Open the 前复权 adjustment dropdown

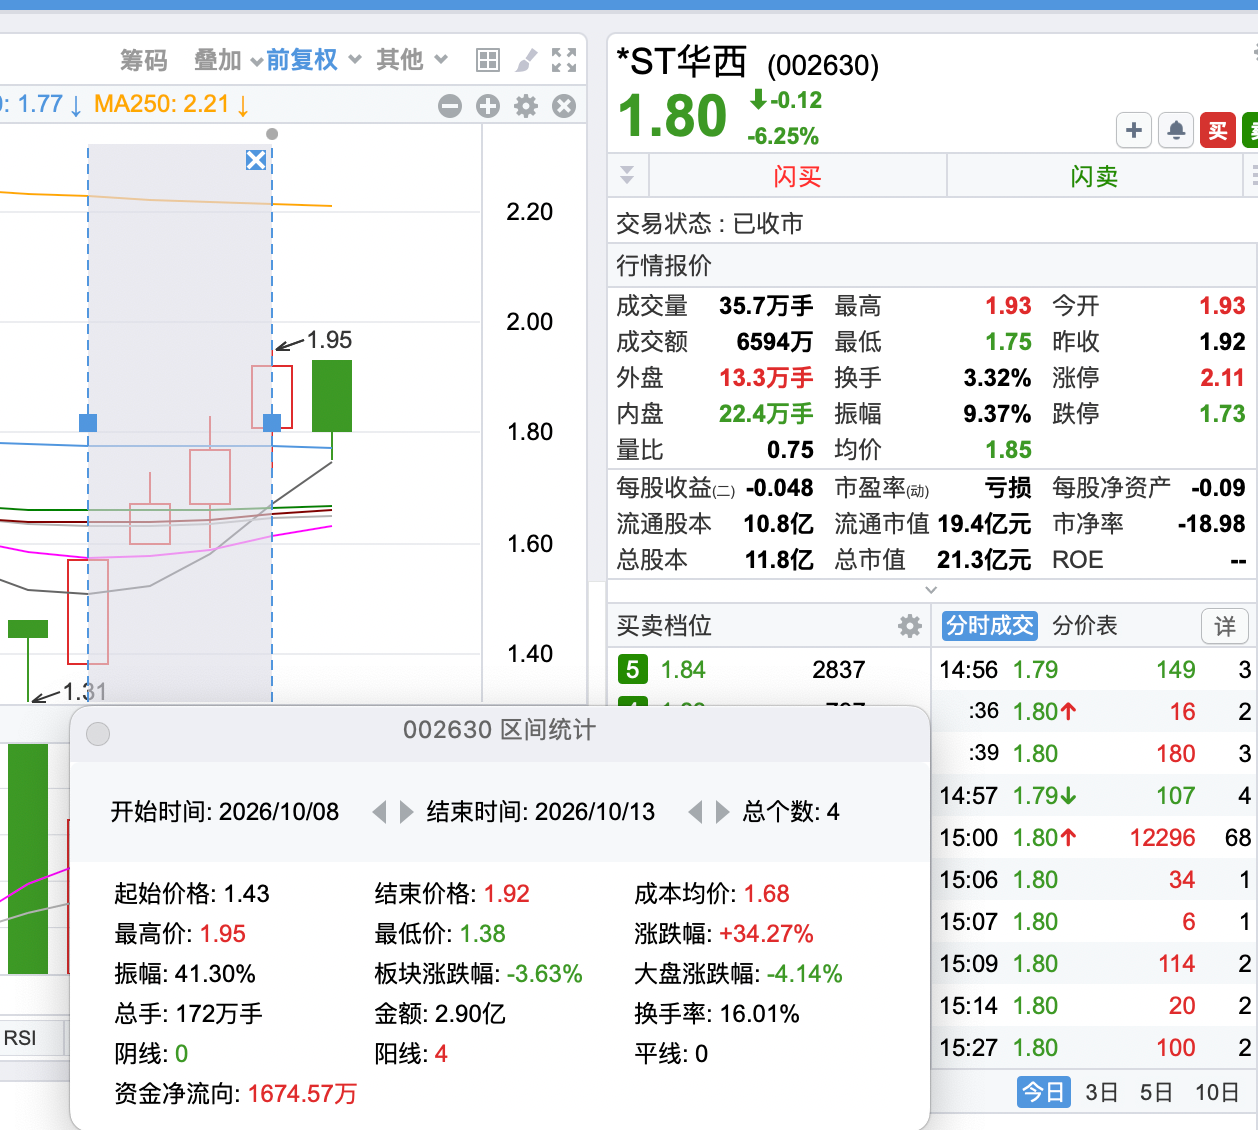313,60
